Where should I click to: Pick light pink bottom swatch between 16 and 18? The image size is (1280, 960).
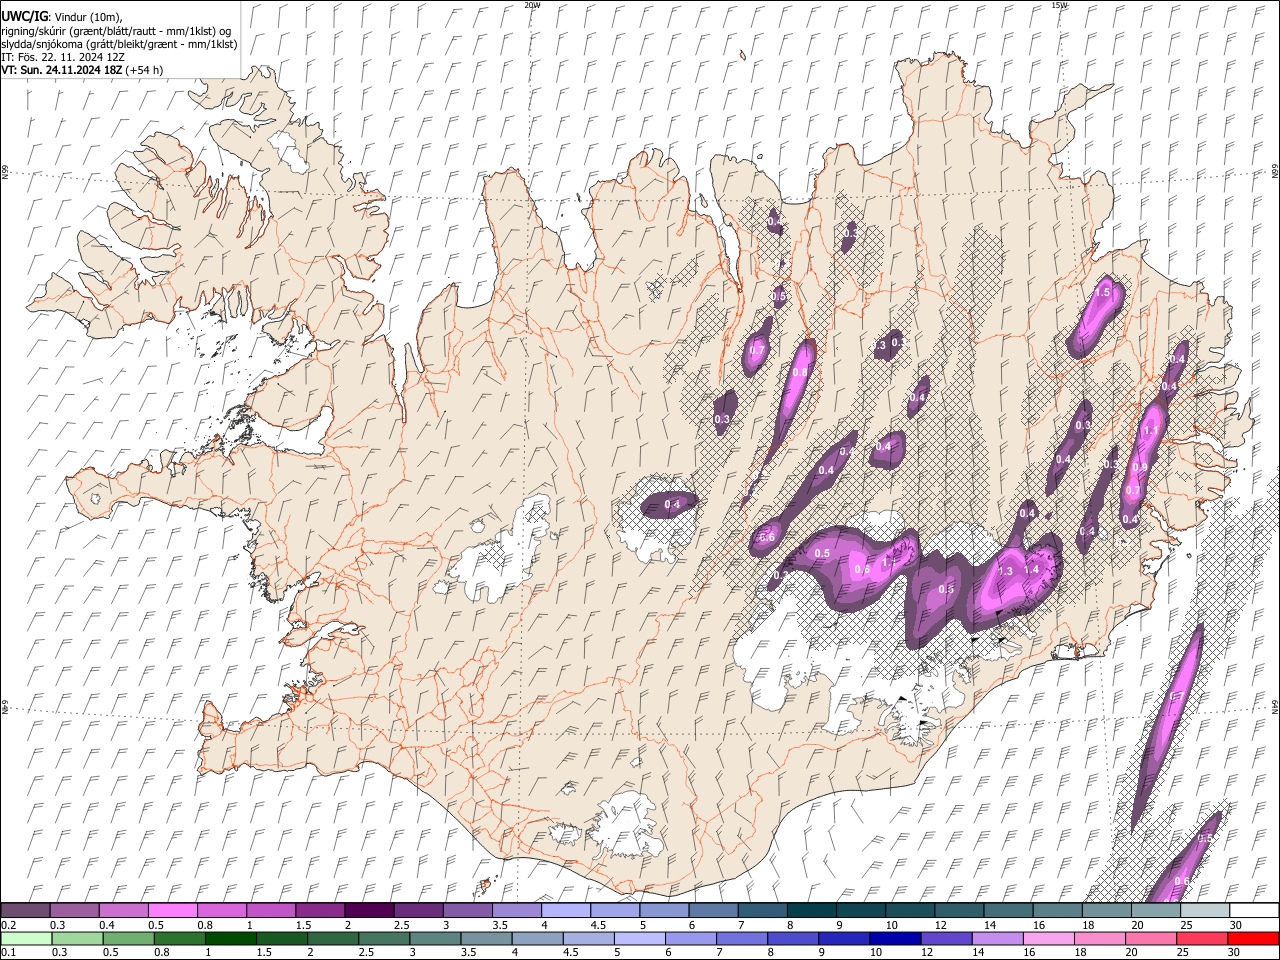click(1048, 938)
